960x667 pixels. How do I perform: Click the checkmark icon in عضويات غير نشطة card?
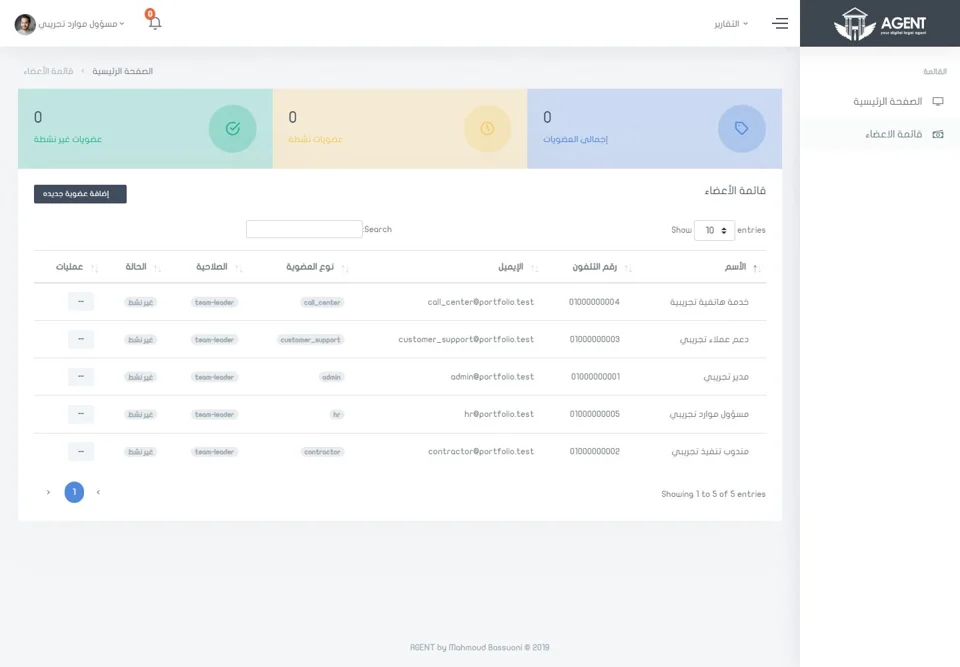(x=233, y=129)
